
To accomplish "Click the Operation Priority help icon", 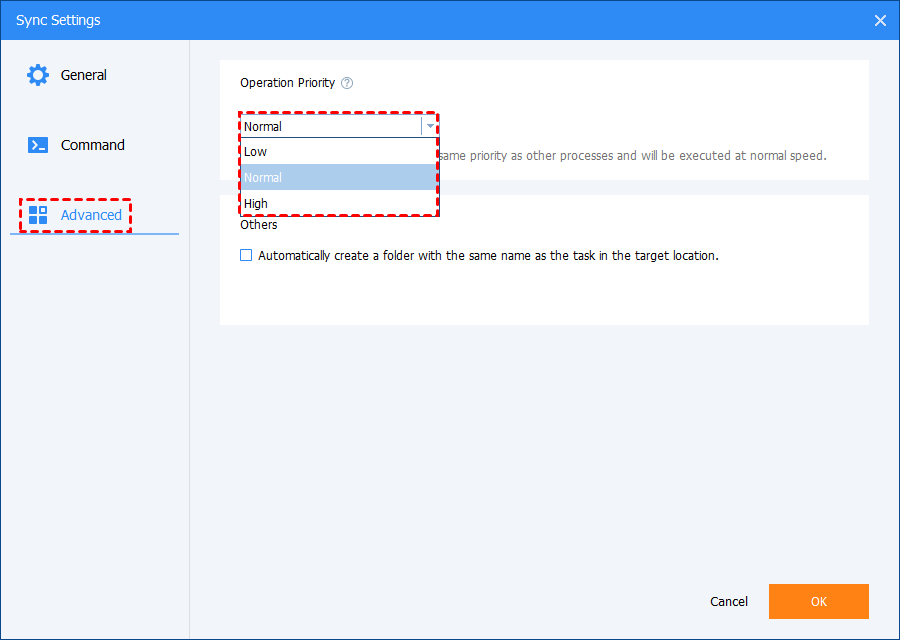I will click(347, 83).
